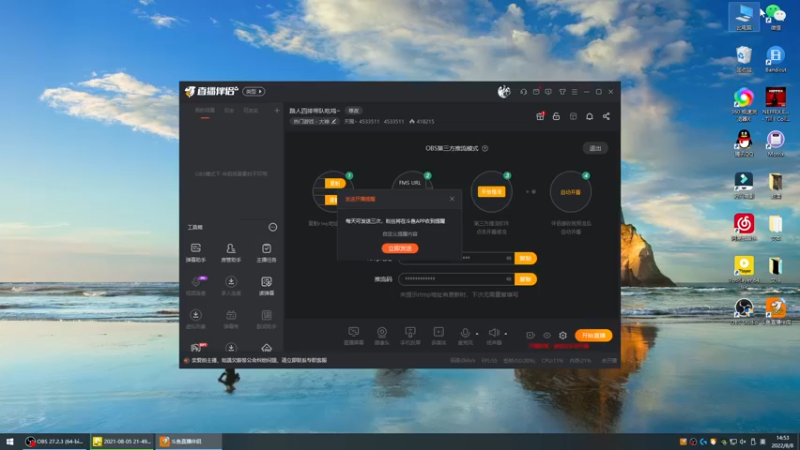Viewport: 800px width, 450px height.
Task: Open the 虚拟形象 download tool
Action: coord(195,319)
